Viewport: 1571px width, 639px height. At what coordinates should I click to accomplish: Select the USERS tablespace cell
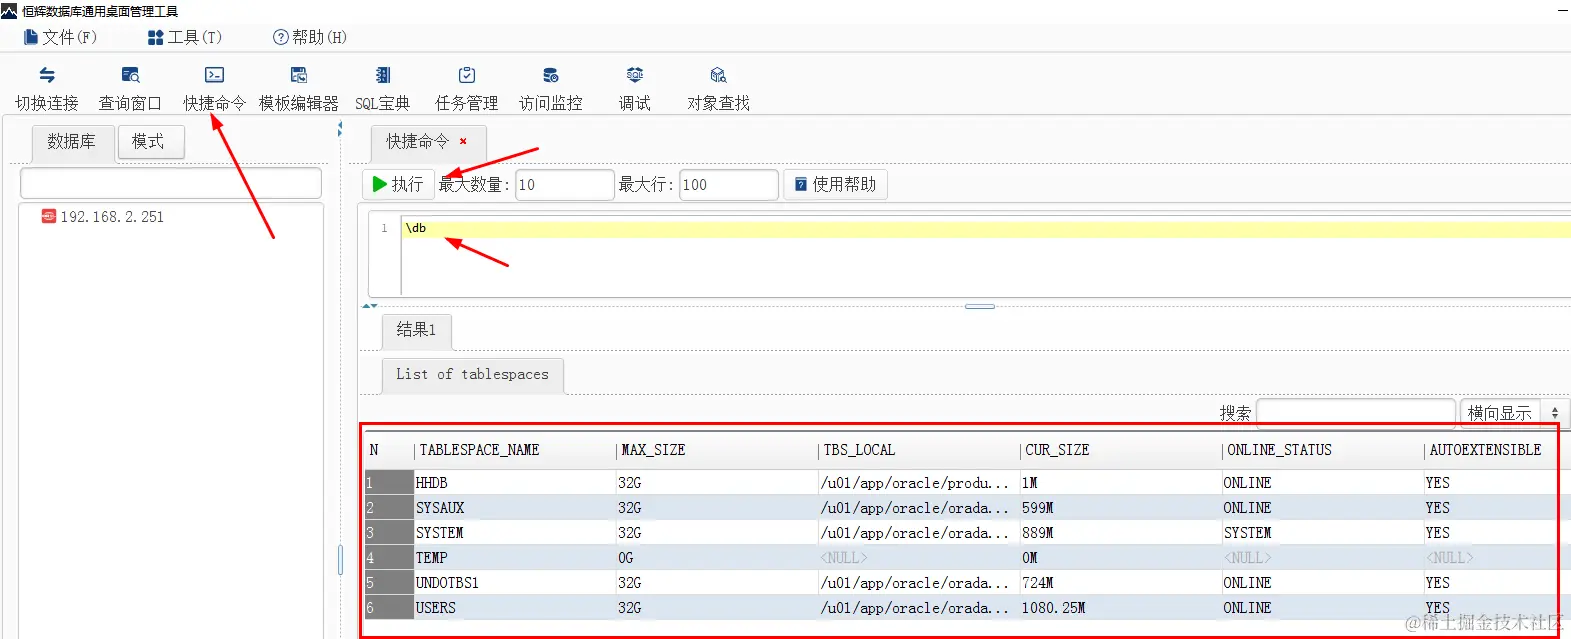coord(515,608)
